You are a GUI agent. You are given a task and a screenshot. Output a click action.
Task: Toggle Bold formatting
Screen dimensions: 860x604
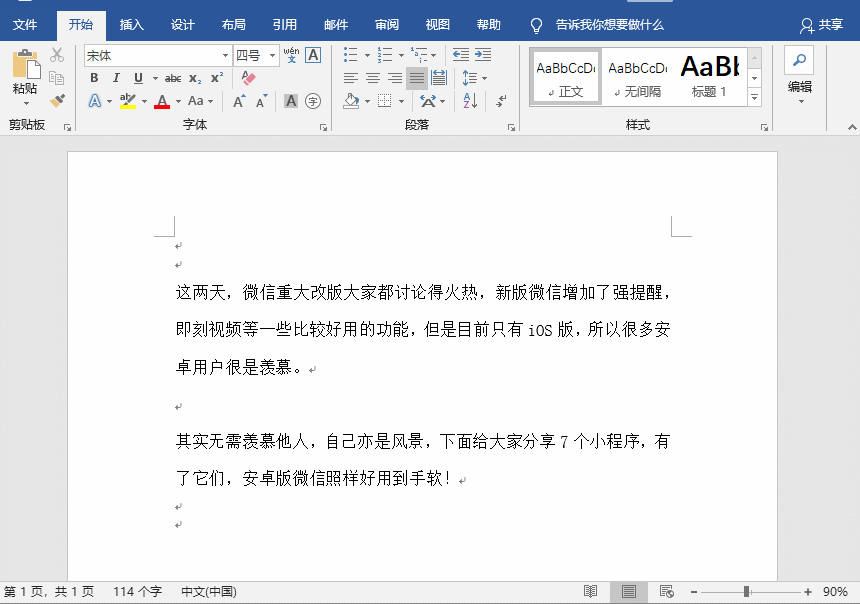[94, 78]
